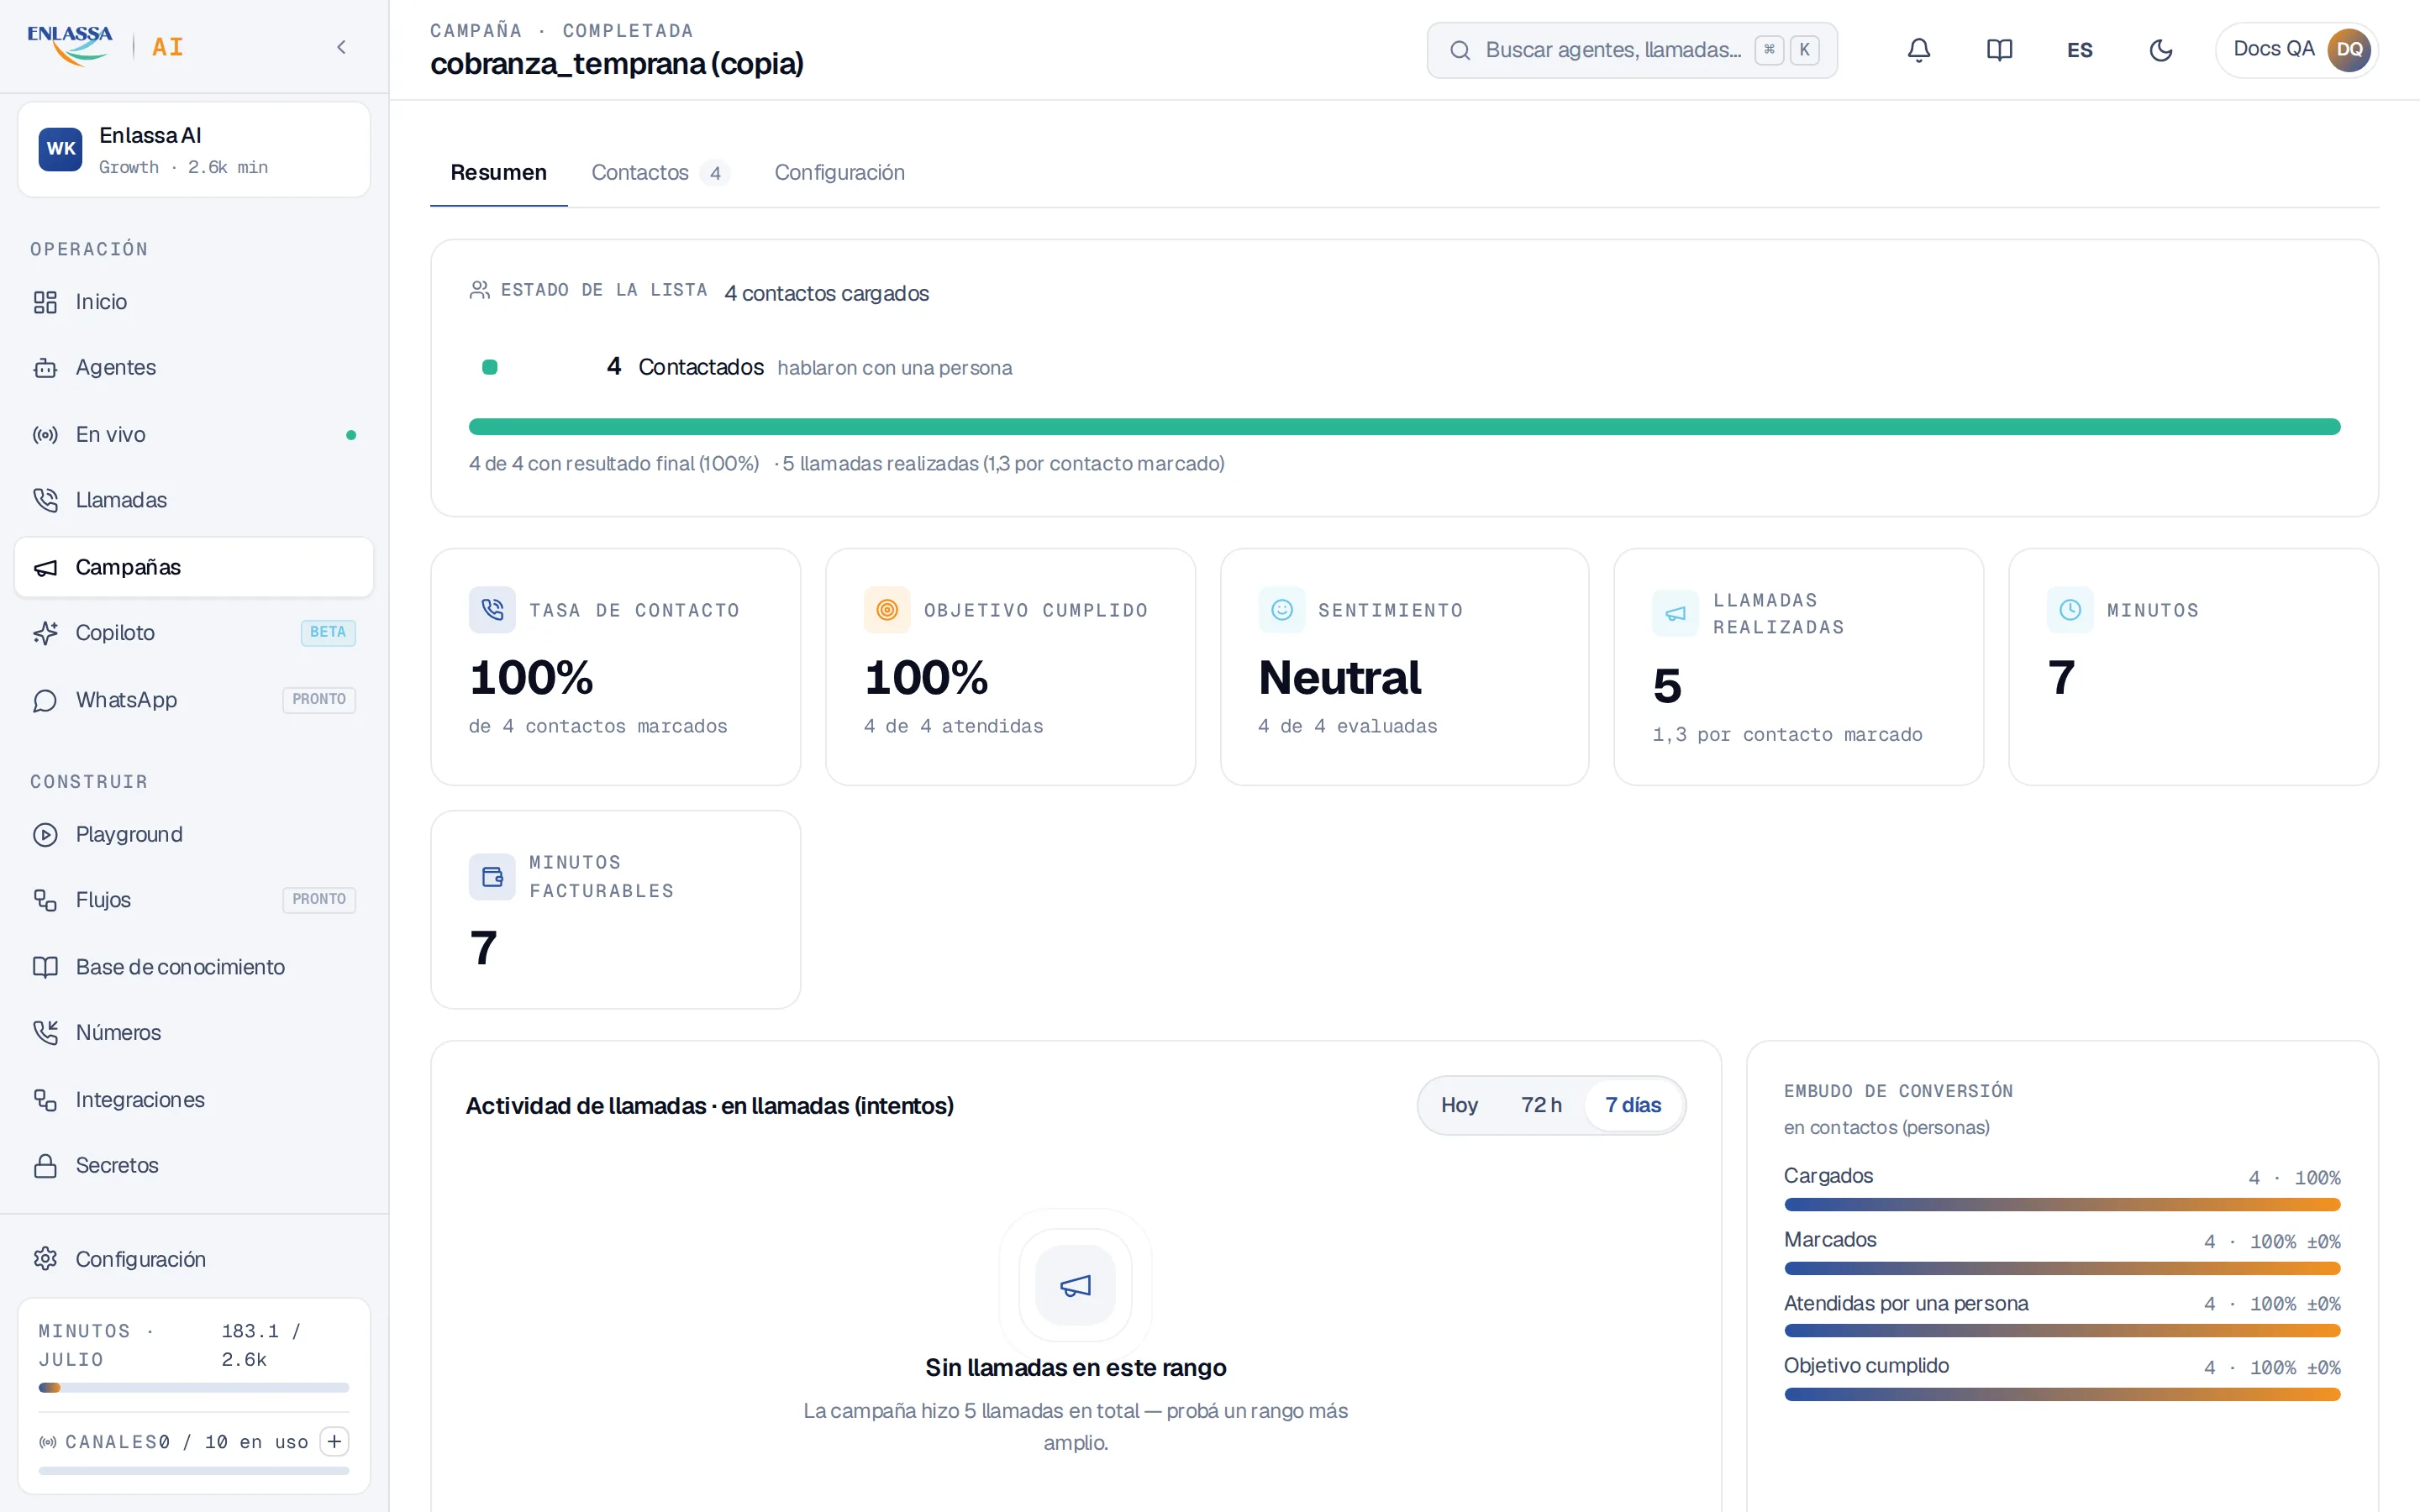Select the Hoy range option

pos(1459,1105)
